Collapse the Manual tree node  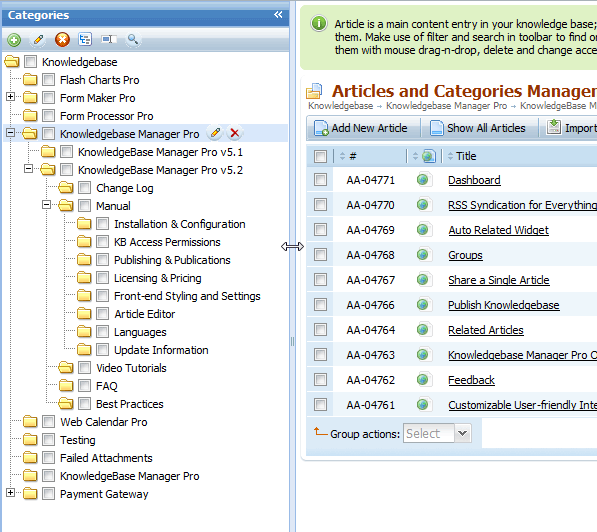[46, 204]
